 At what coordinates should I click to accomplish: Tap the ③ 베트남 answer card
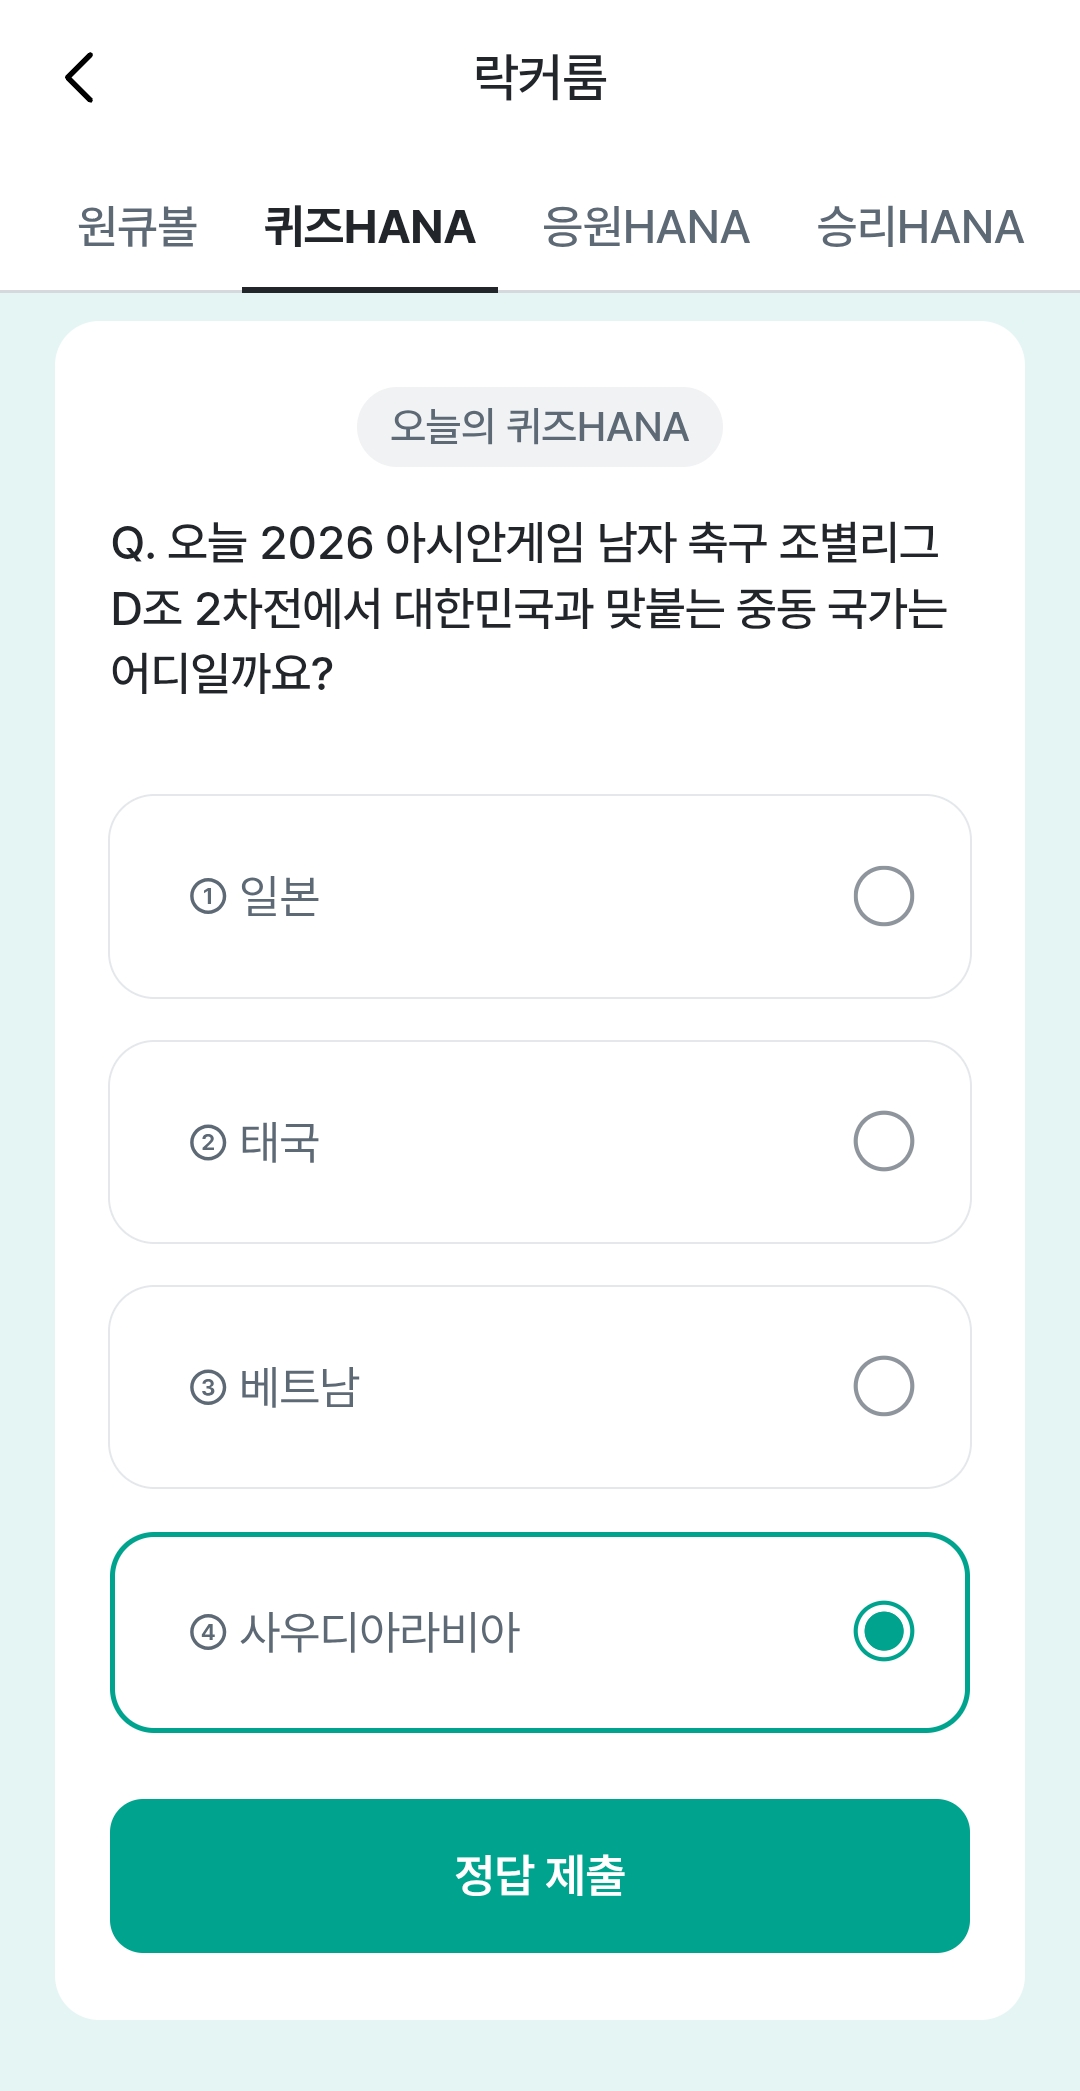tap(540, 1387)
